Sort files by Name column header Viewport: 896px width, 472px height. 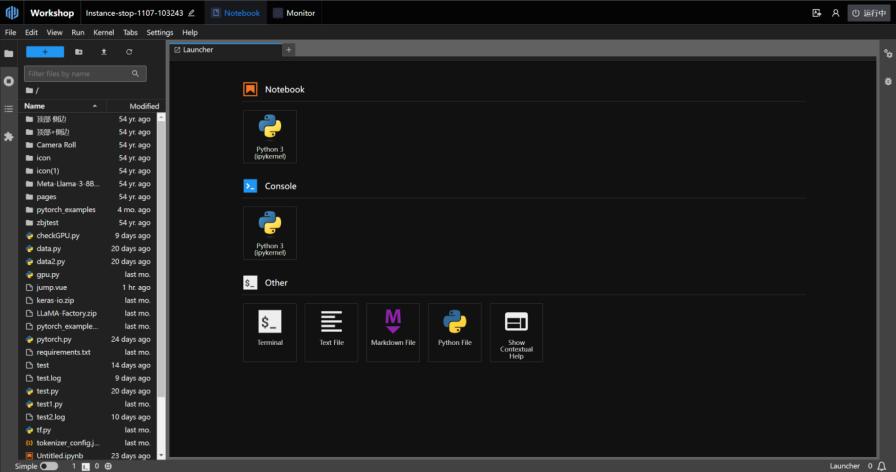click(x=61, y=106)
